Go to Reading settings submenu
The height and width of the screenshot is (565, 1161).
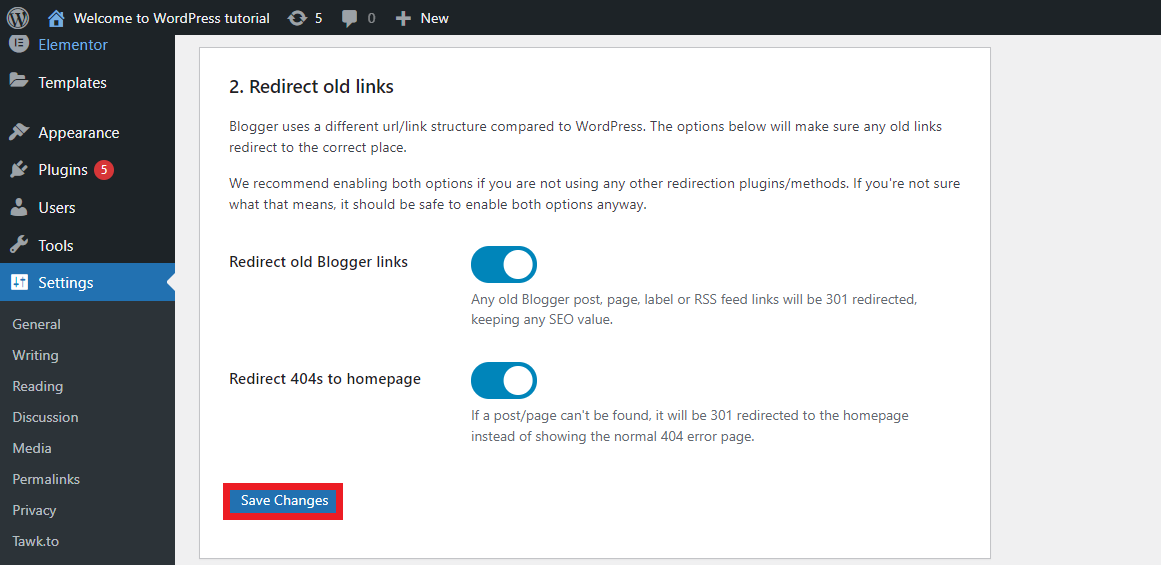(38, 386)
